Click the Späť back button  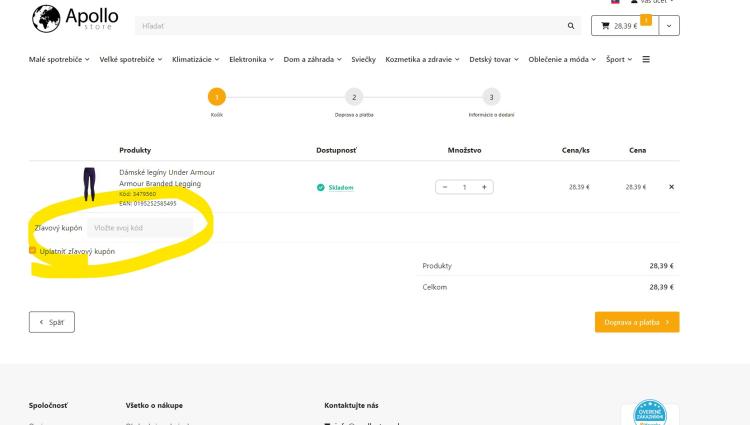pos(52,322)
